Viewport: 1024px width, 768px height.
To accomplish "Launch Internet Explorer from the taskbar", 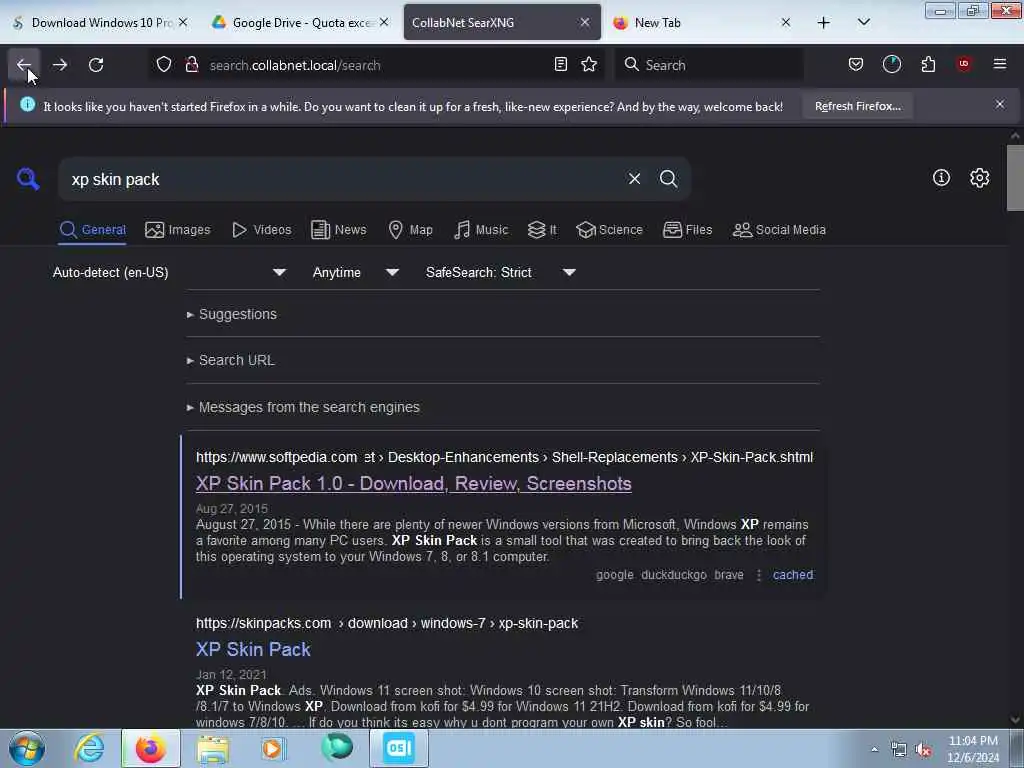I will point(89,748).
